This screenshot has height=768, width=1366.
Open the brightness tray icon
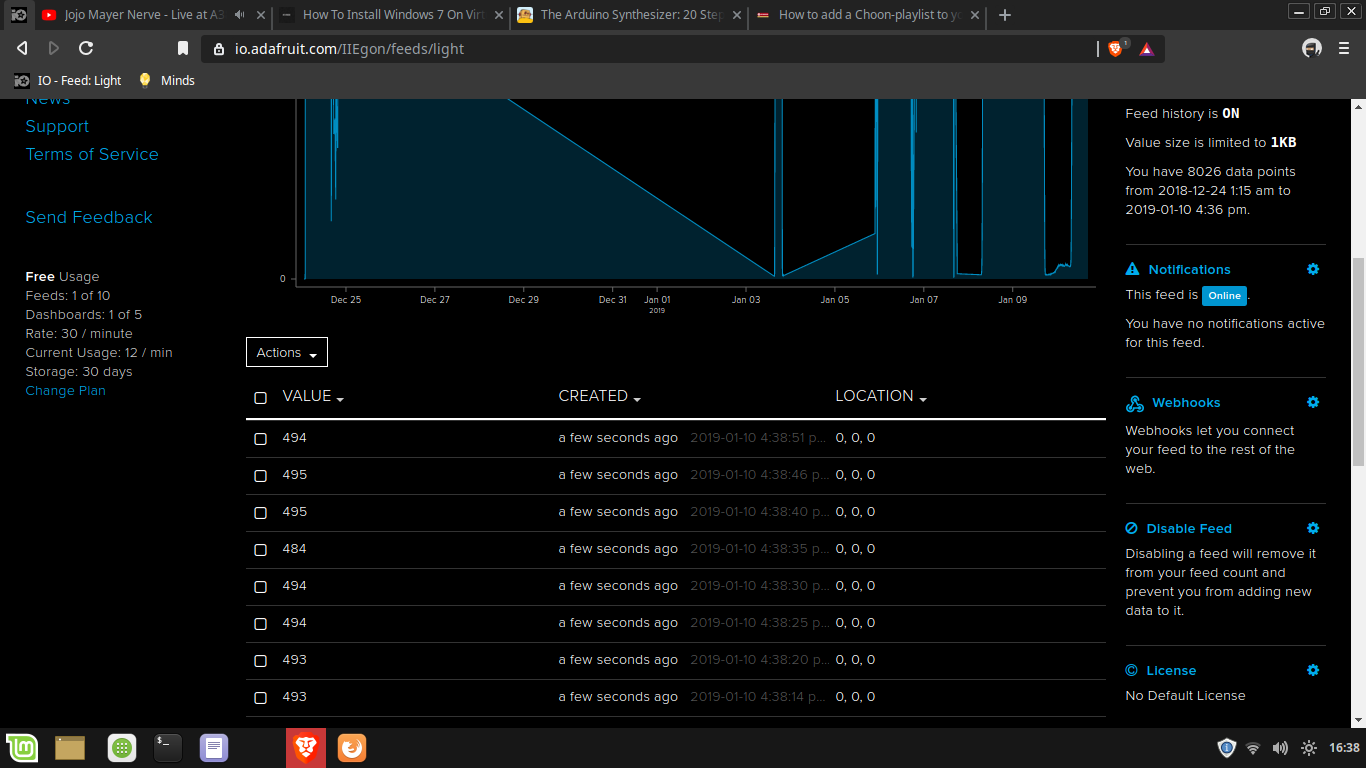click(x=1308, y=747)
